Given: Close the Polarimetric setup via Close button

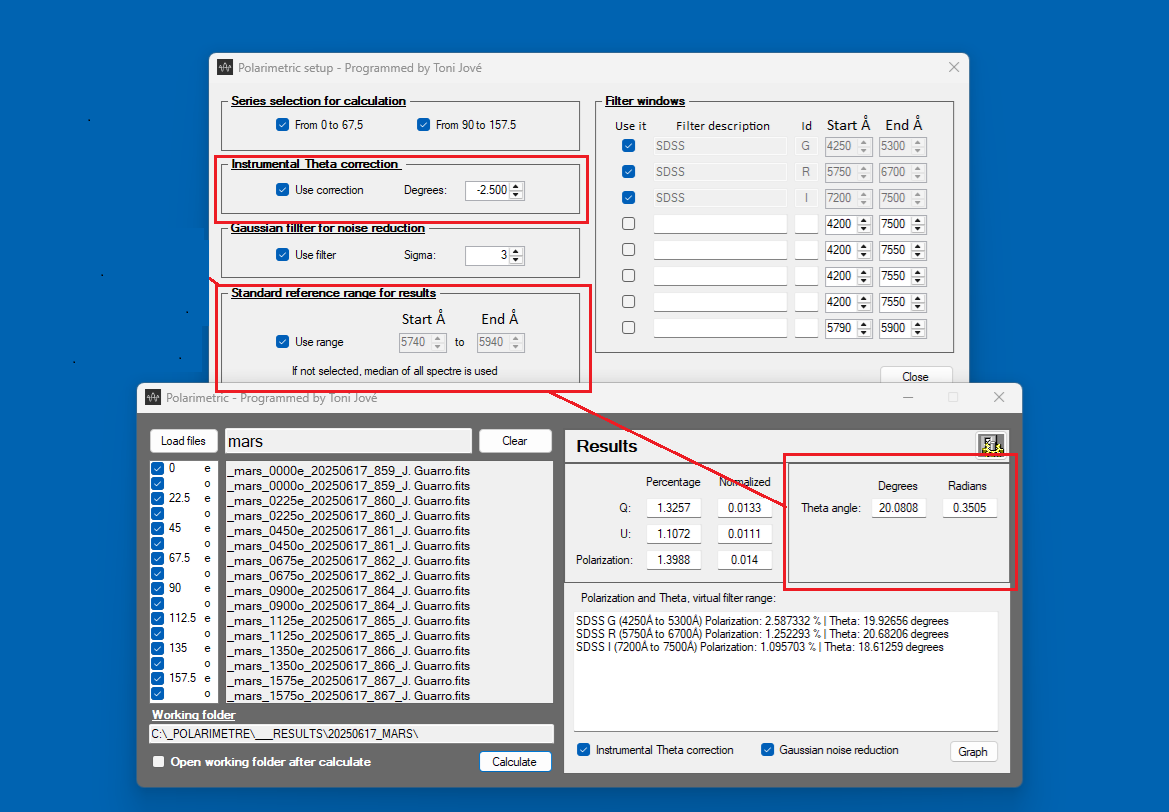Looking at the screenshot, I should (x=916, y=376).
